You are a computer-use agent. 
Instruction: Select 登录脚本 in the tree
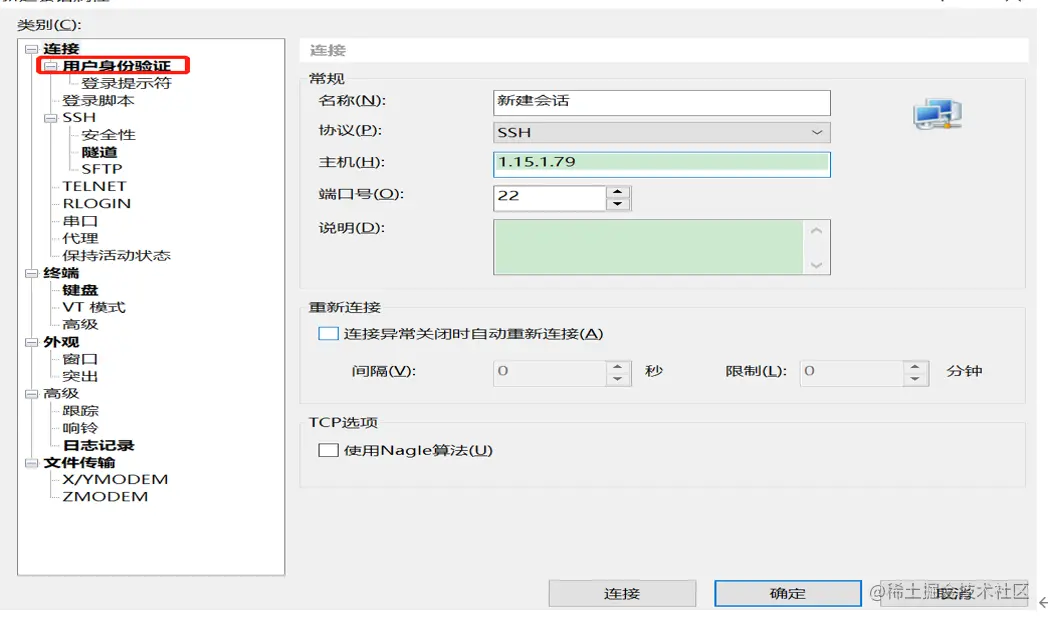point(98,101)
